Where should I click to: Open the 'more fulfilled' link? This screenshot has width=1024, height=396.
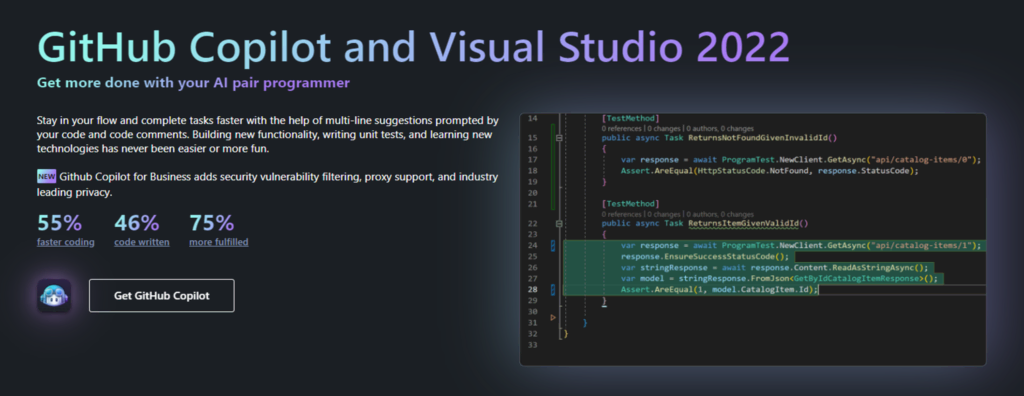(219, 242)
